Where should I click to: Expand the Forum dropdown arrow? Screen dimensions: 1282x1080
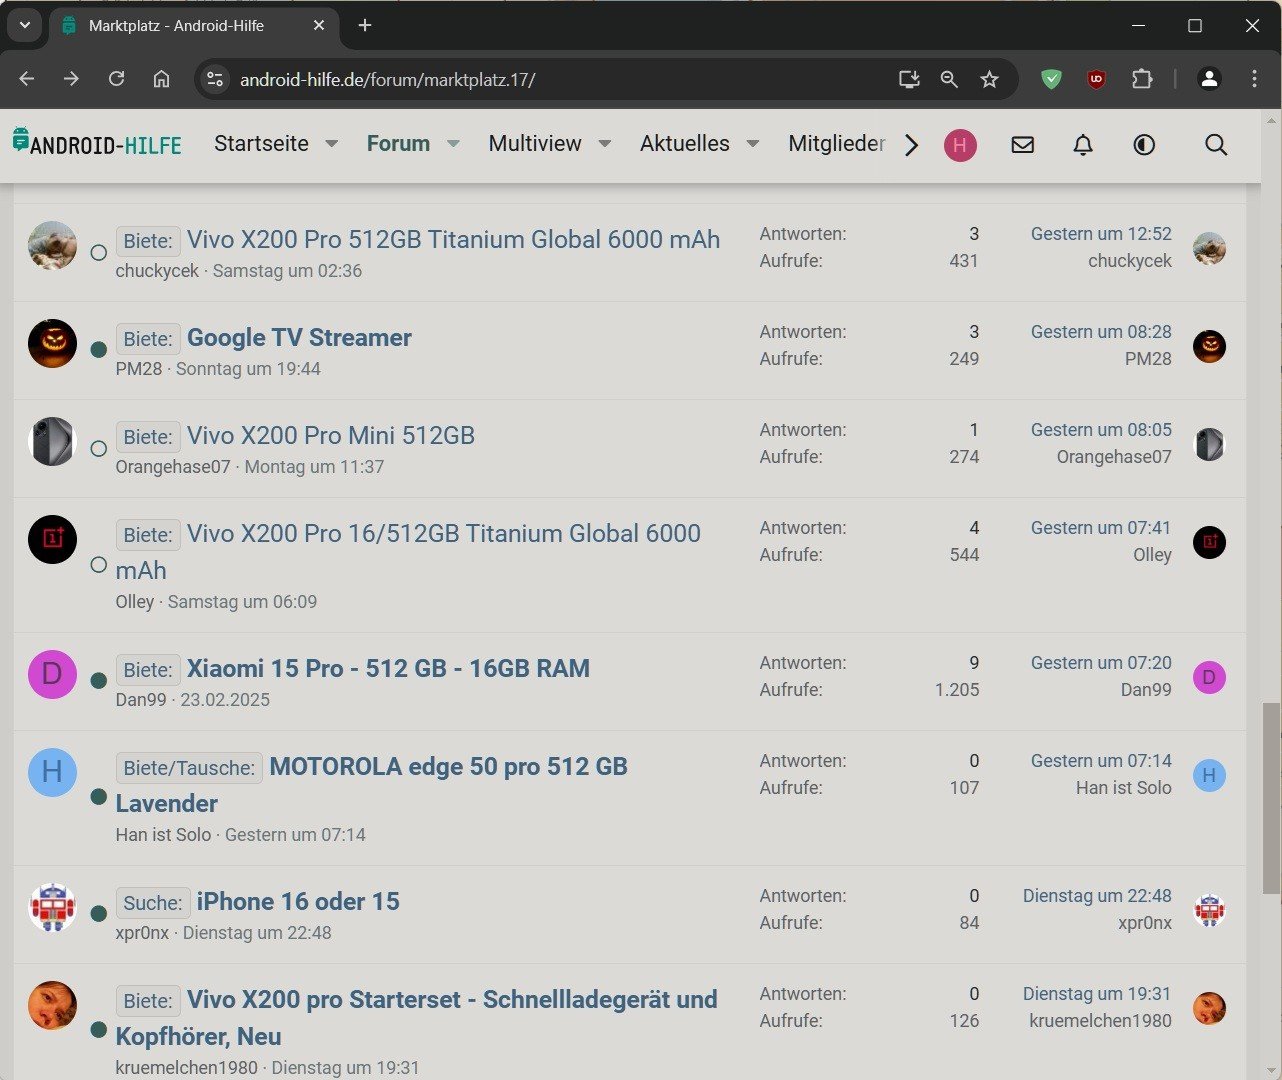tap(453, 144)
